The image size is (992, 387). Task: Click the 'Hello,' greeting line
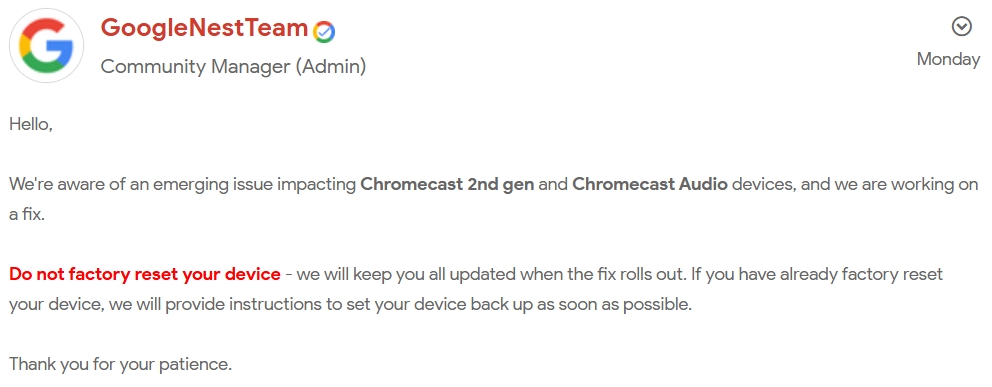coord(30,125)
